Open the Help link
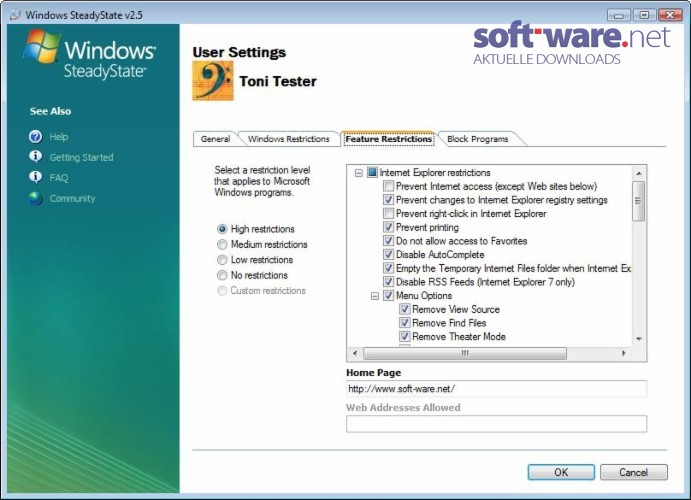 pos(59,137)
